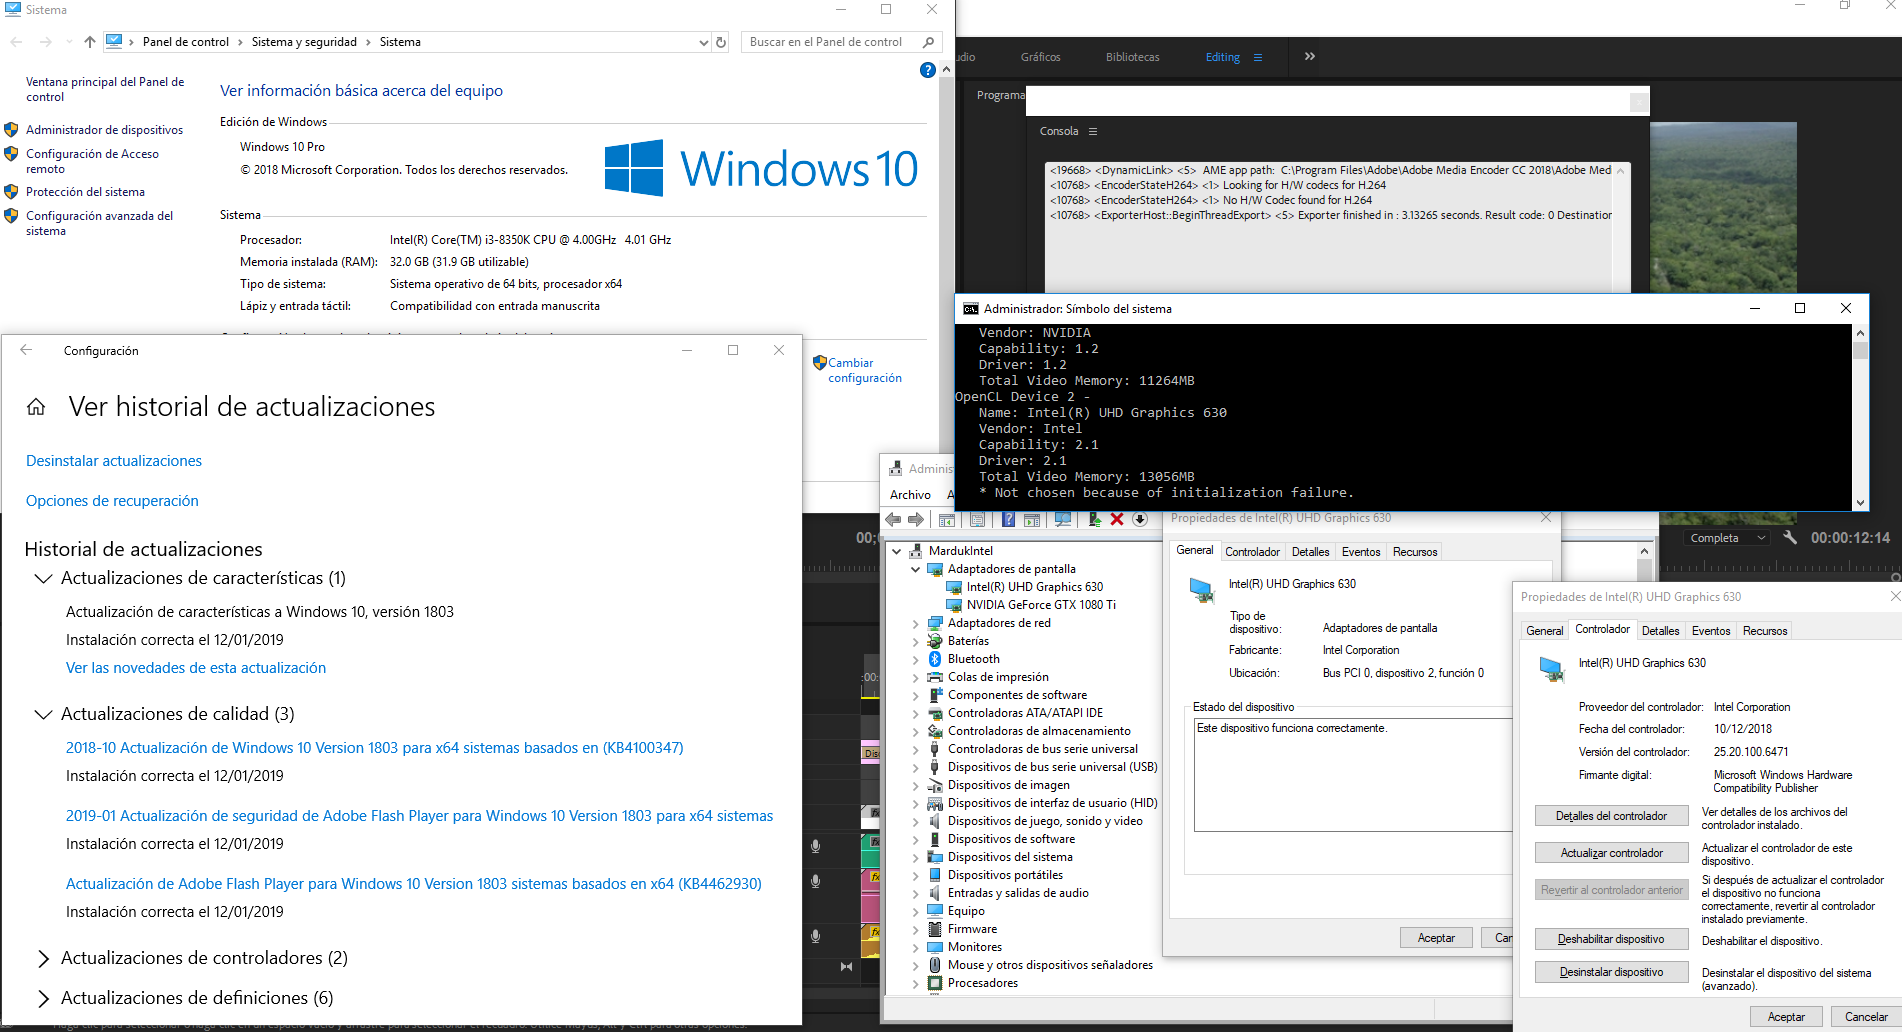
Task: Open Archivo menu in Device Manager
Action: tap(910, 495)
